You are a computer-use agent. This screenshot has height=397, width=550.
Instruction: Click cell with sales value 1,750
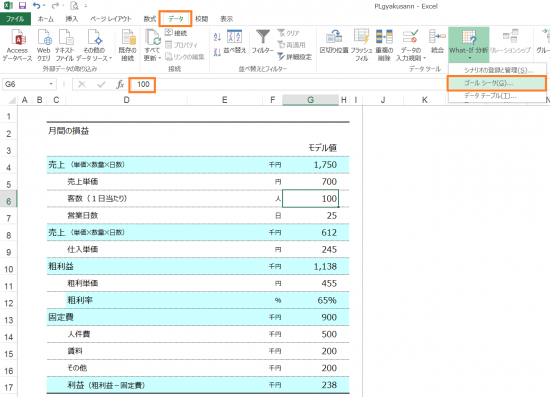point(310,165)
